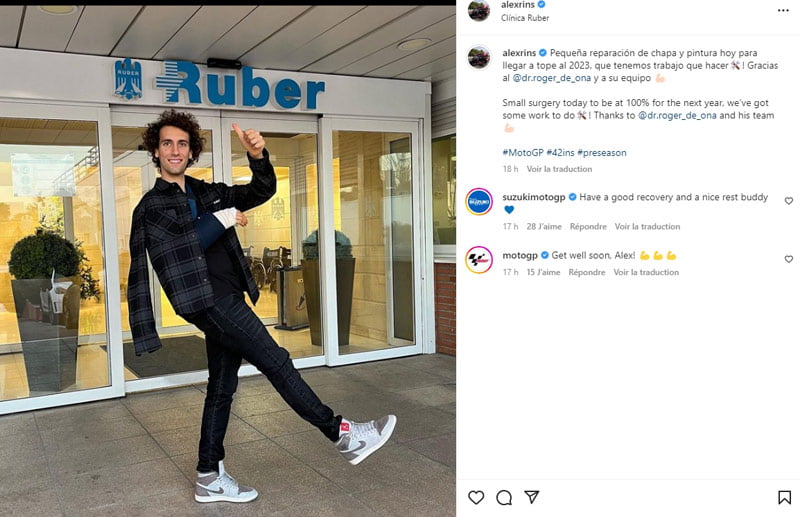Open the comment bubble icon
Screen dimensions: 800x517
[504, 497]
